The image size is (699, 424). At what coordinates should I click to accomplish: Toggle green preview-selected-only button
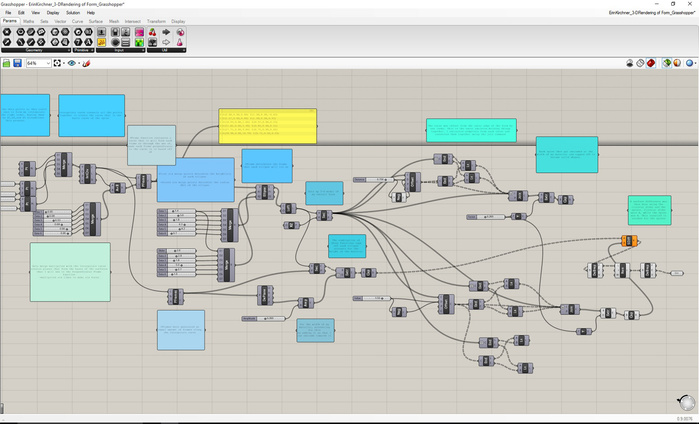point(667,63)
